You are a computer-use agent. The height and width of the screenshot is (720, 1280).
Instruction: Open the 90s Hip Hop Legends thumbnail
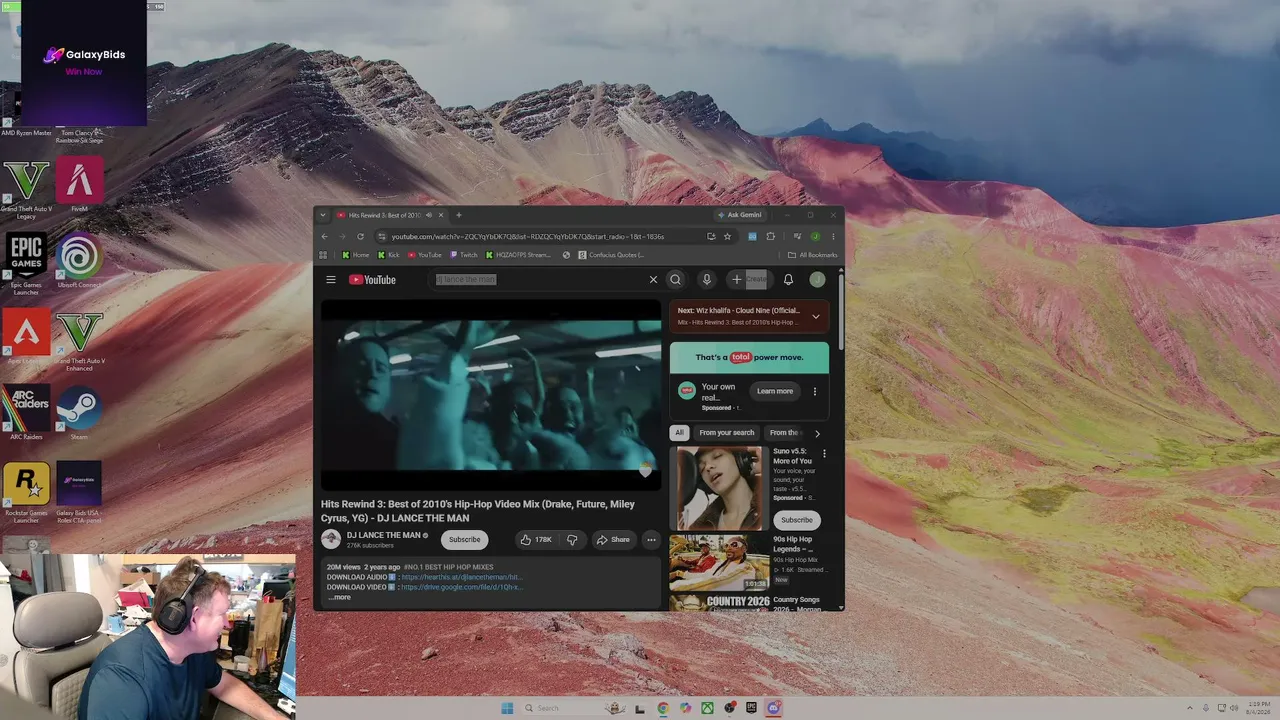tap(719, 562)
